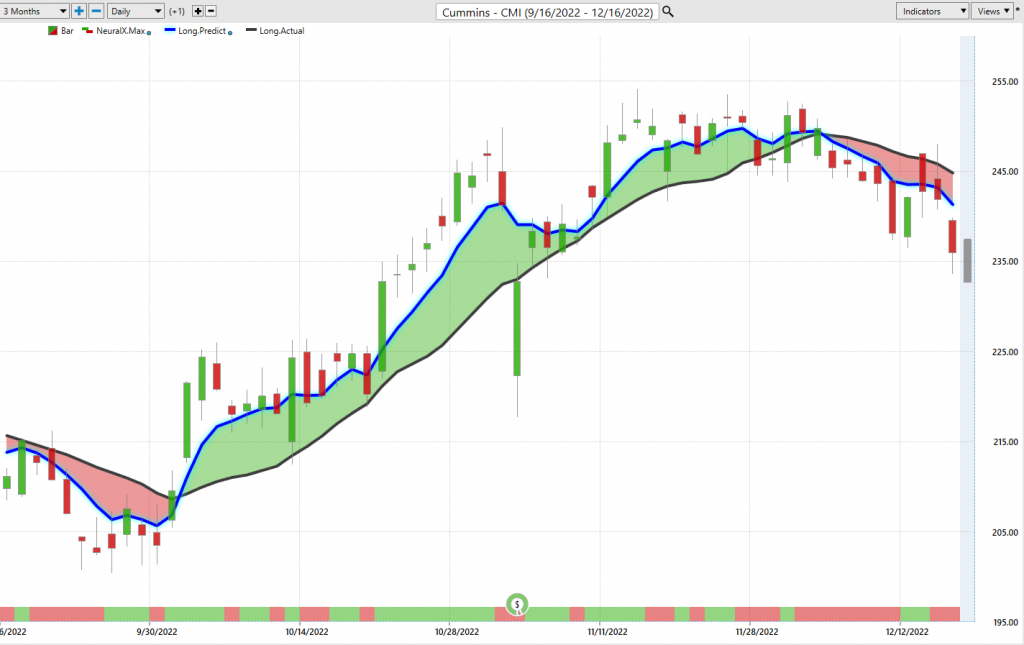The width and height of the screenshot is (1024, 645).
Task: Click the gray price marker on right edge
Action: tap(967, 260)
